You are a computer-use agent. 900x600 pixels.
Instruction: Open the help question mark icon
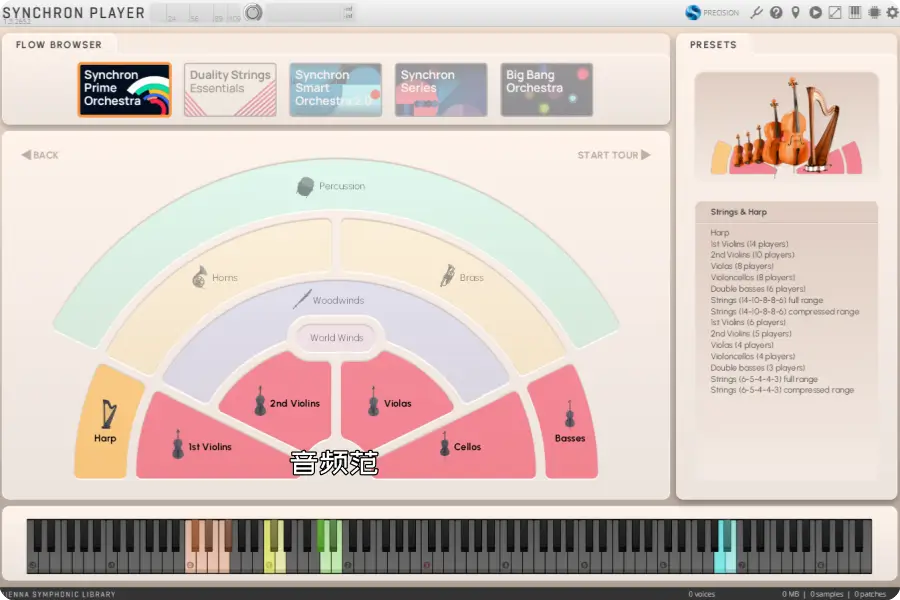[x=776, y=12]
